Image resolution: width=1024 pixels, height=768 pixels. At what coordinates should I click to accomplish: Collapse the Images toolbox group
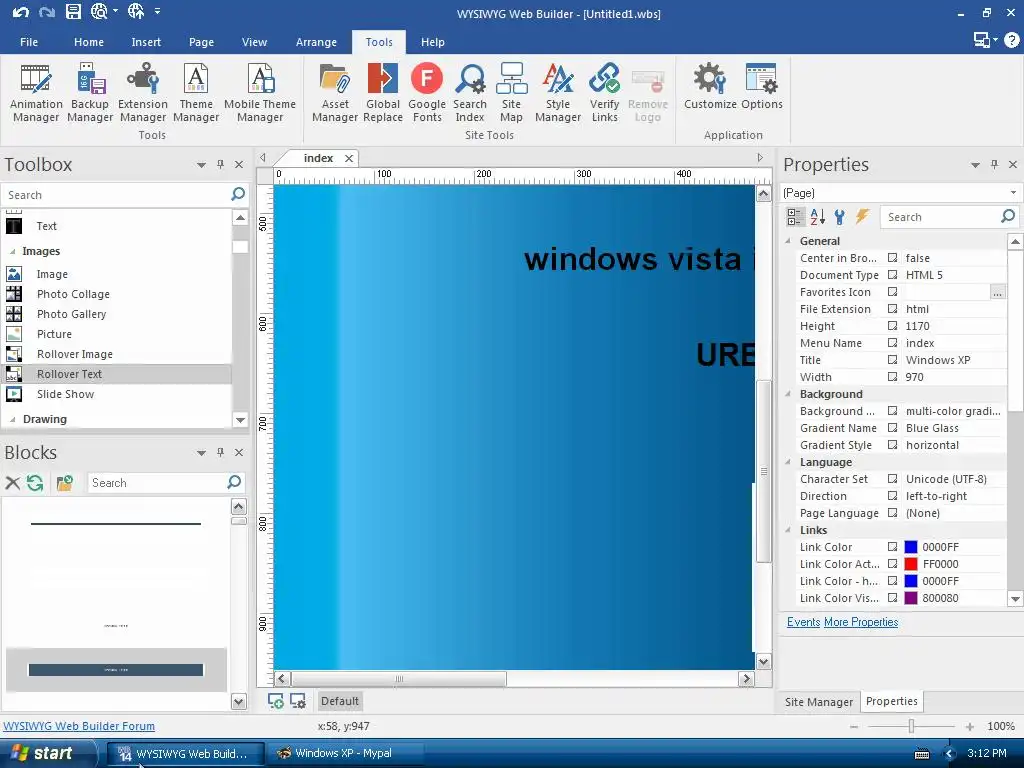tap(12, 251)
